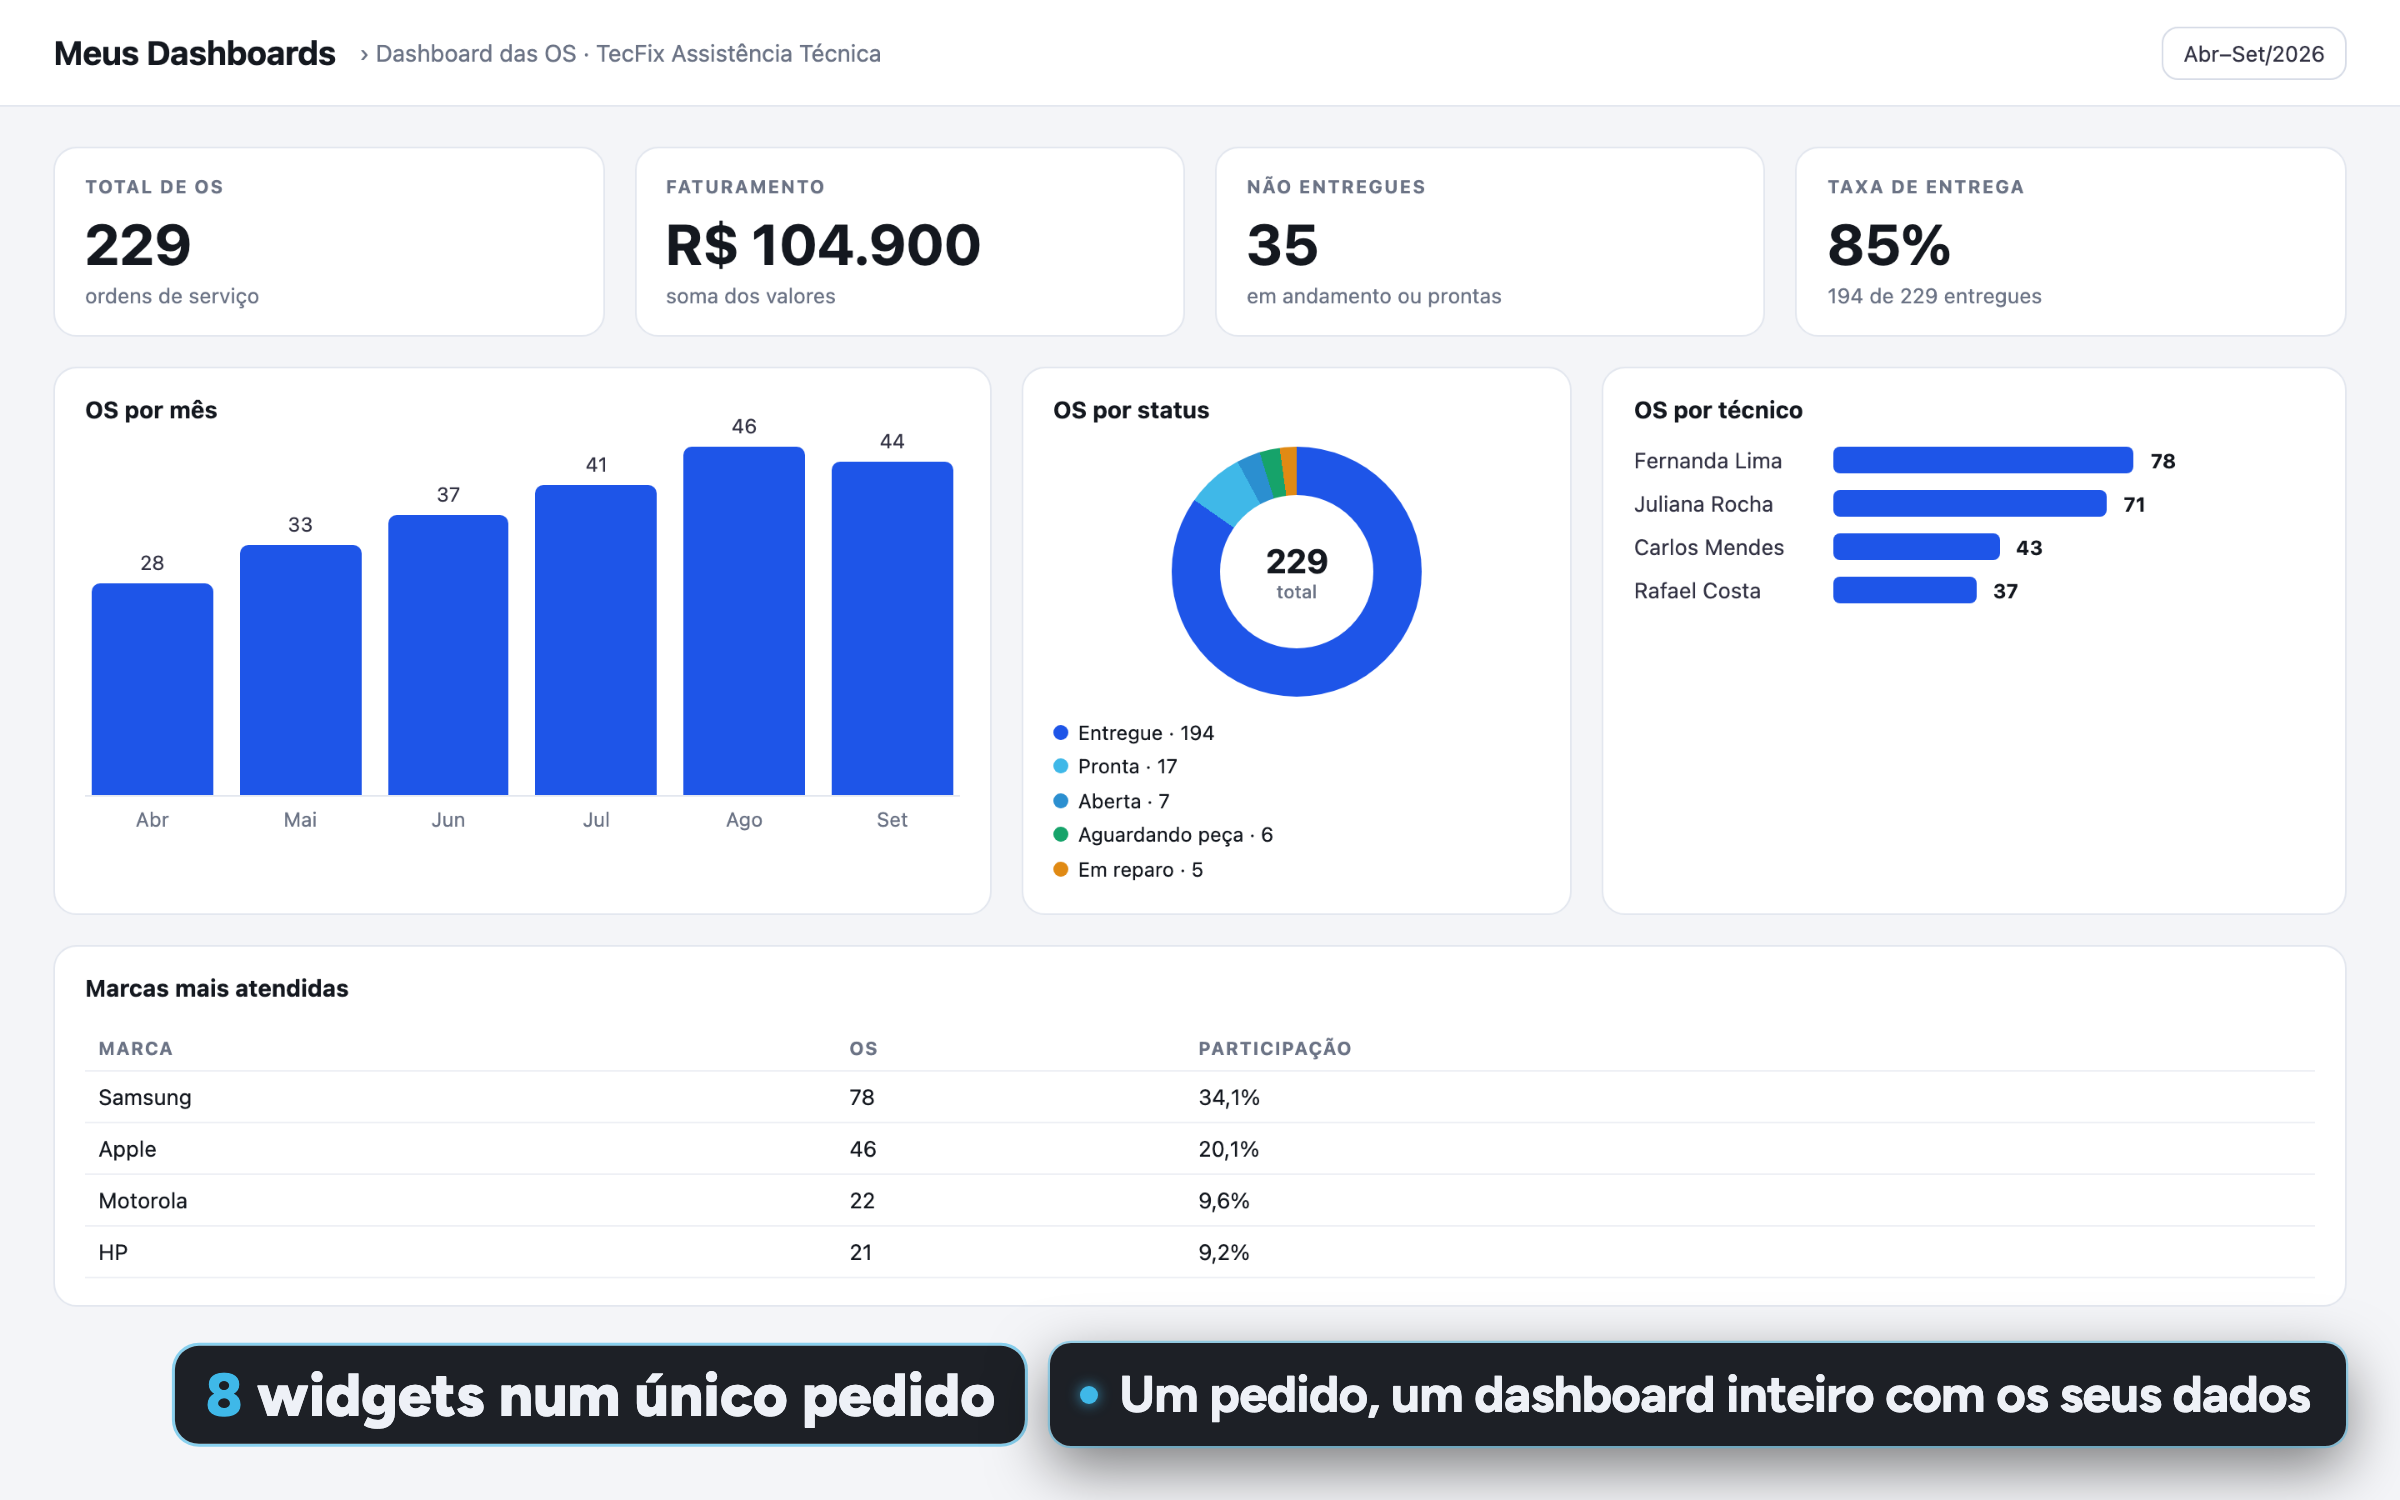The image size is (2400, 1500).
Task: Sort by the MARCA column header
Action: 136,1048
